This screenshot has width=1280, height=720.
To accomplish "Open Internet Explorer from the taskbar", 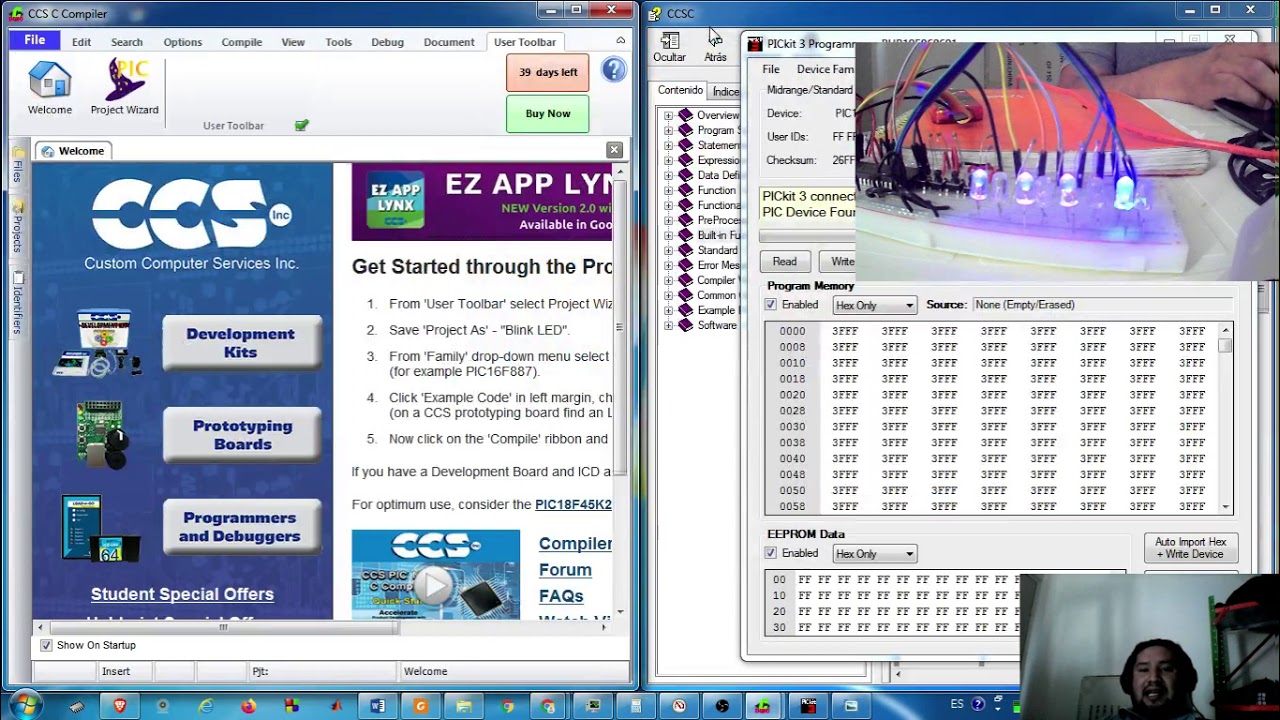I will pyautogui.click(x=205, y=705).
